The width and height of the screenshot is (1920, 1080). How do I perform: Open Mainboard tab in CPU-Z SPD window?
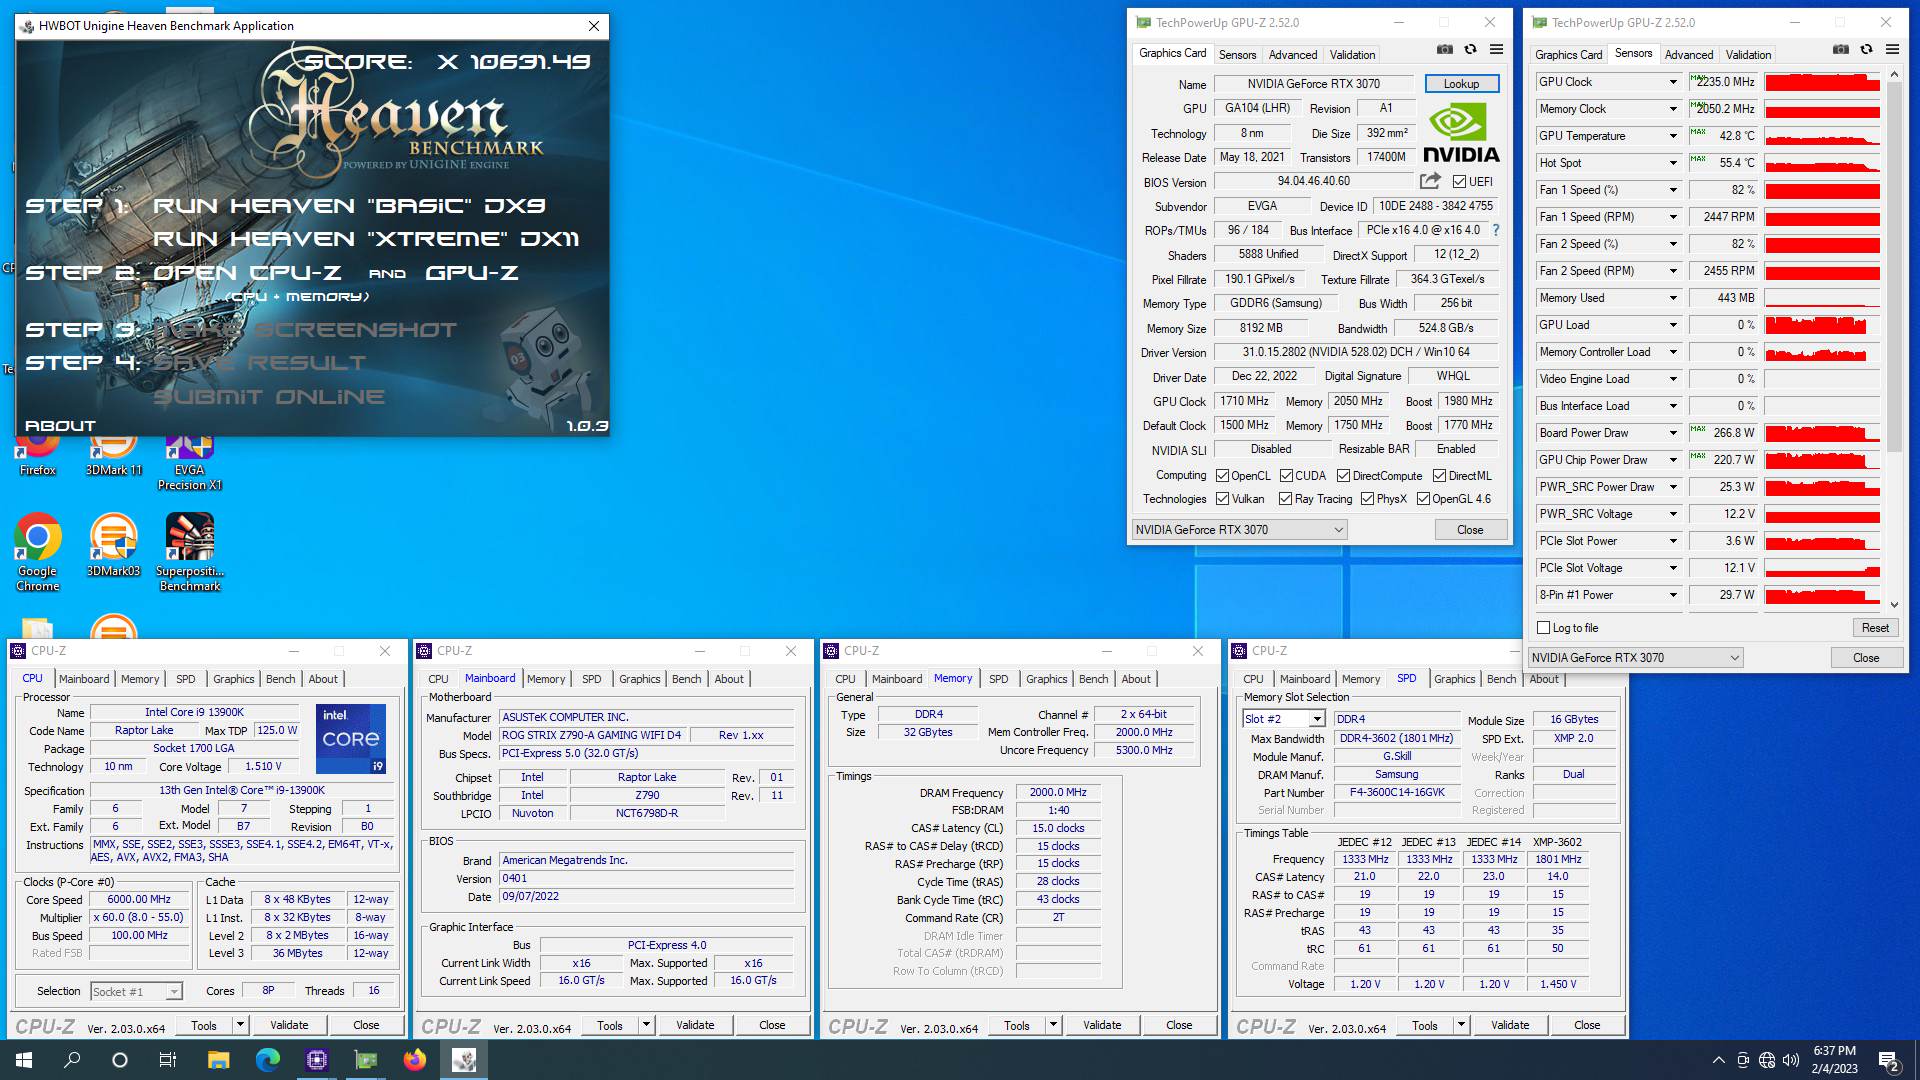1305,679
